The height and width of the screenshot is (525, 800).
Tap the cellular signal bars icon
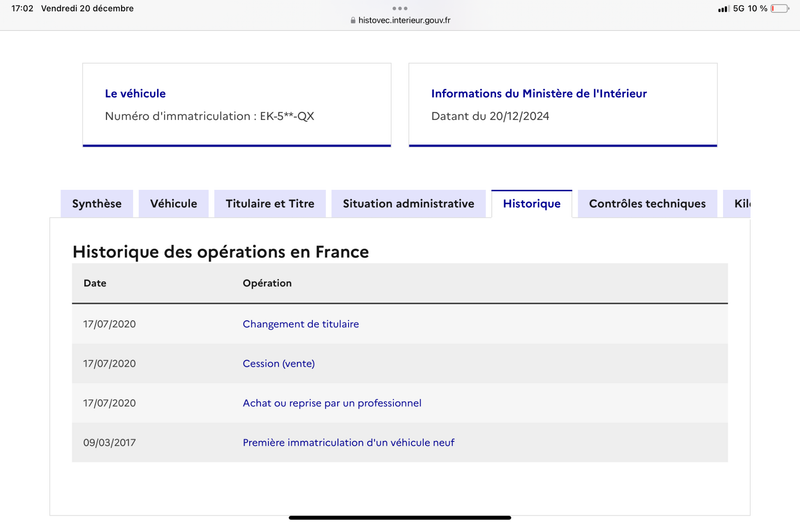coord(723,8)
